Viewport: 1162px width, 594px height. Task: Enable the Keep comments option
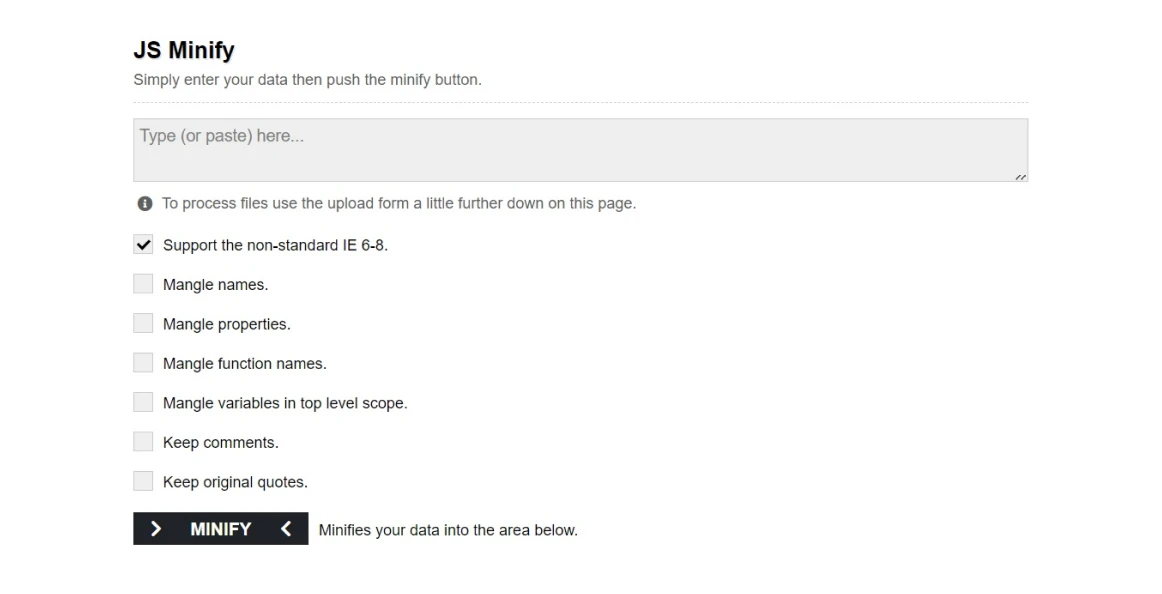point(142,441)
